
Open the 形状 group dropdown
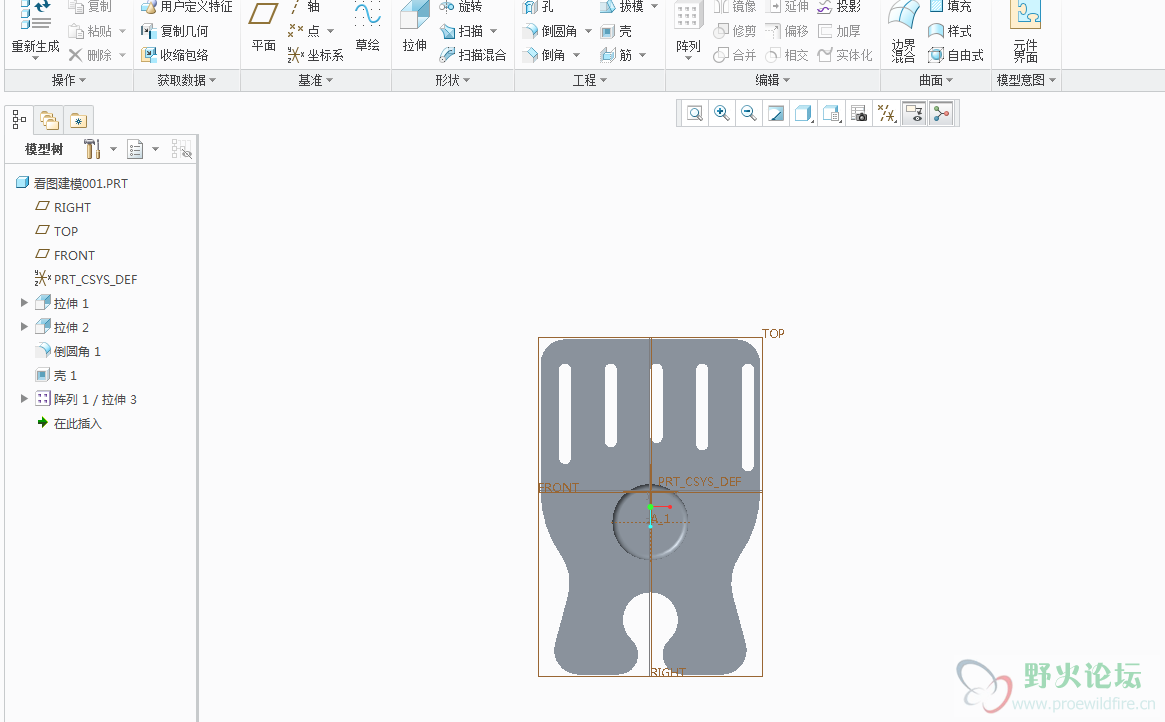point(452,80)
